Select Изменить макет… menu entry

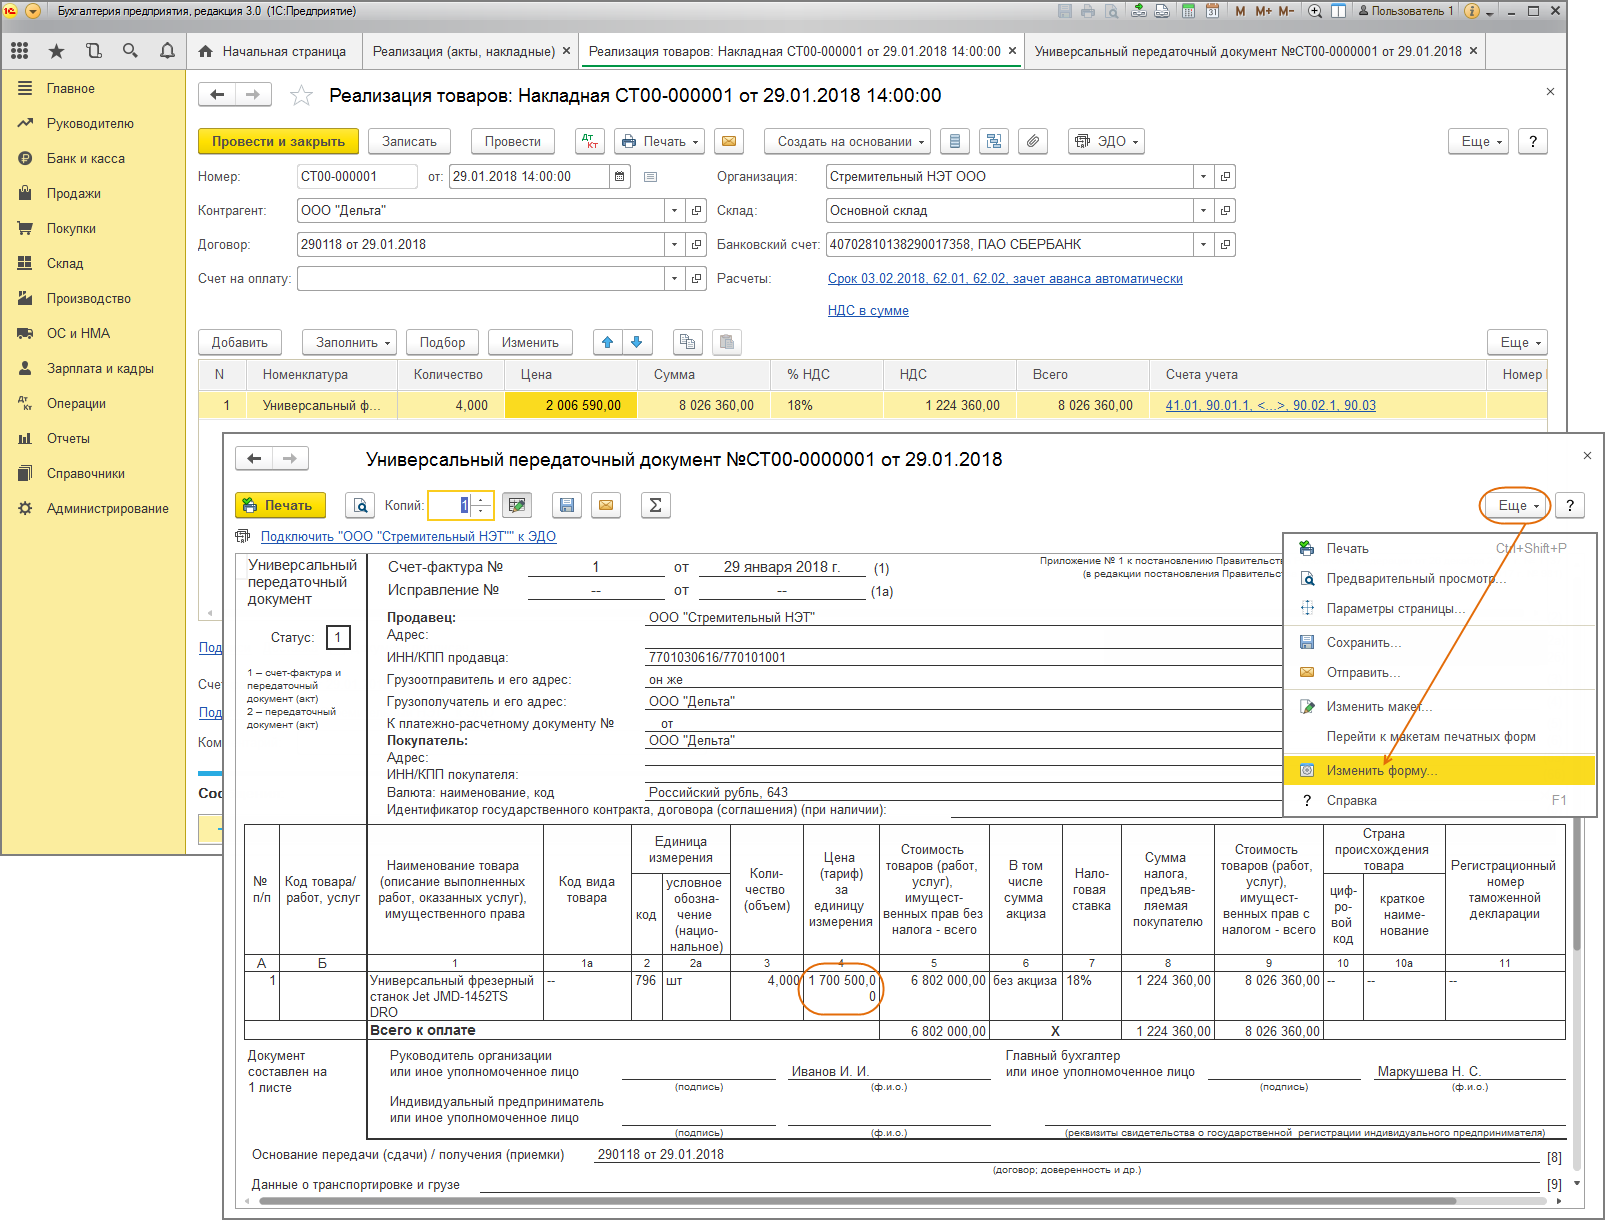coord(1439,707)
